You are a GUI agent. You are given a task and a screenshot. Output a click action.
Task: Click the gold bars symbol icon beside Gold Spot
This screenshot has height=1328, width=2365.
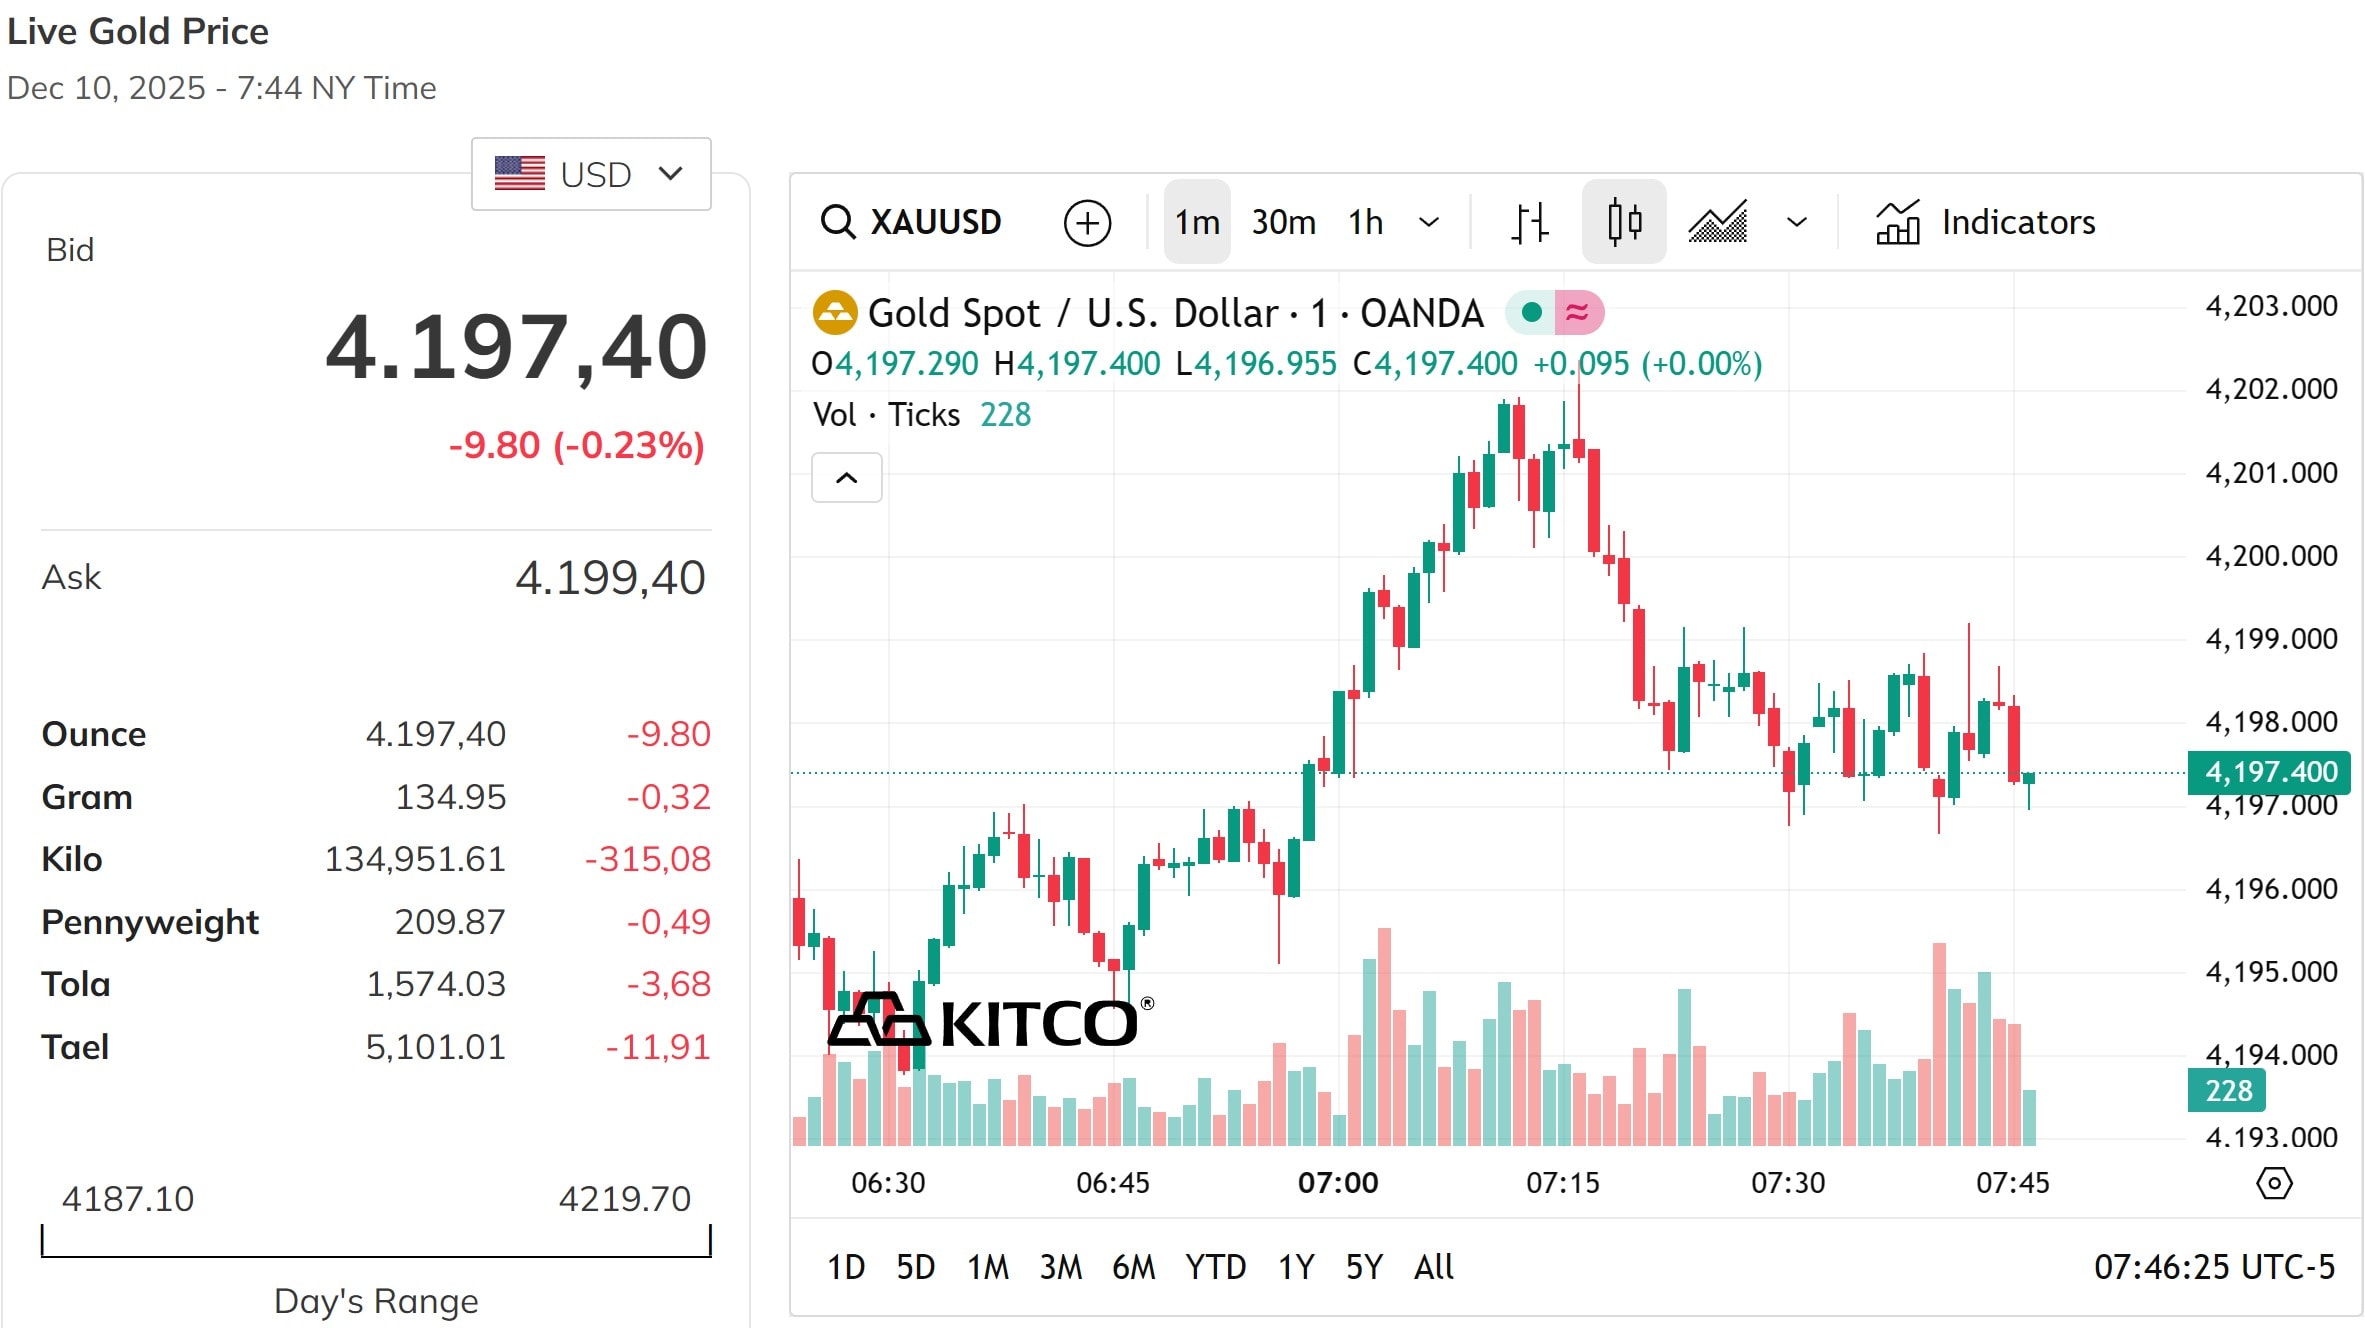[x=835, y=312]
